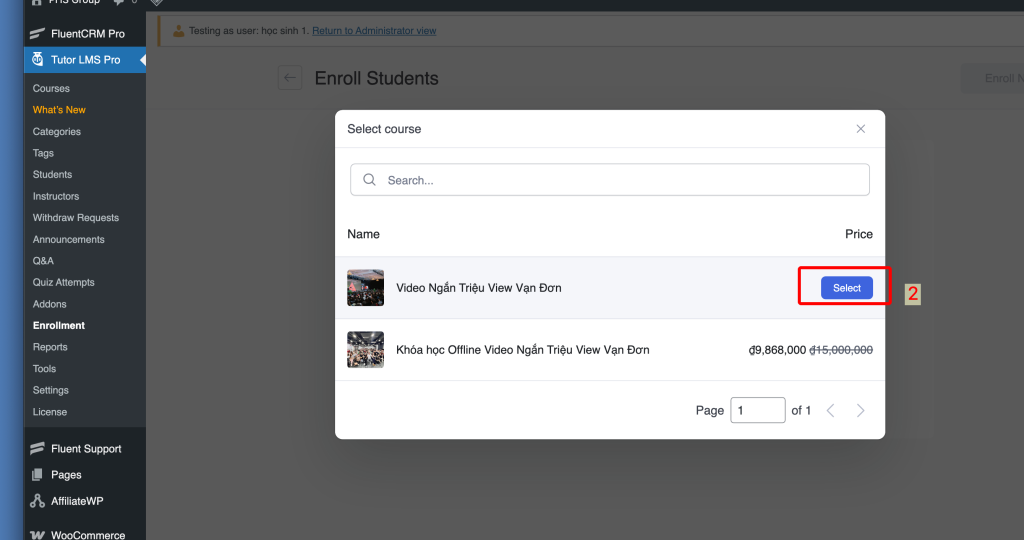Open the Courses menu item

51,89
